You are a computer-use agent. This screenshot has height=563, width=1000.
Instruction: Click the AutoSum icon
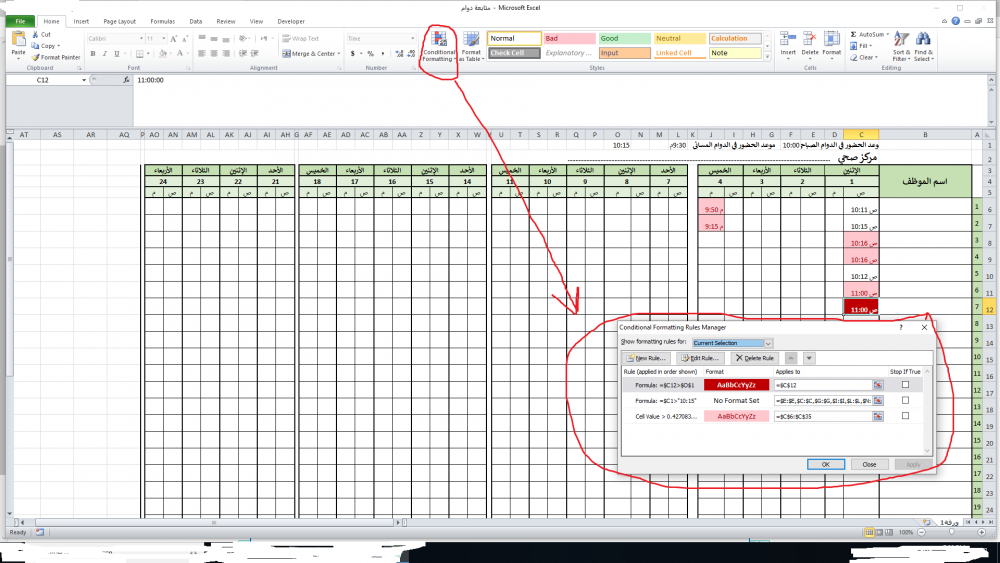point(854,34)
